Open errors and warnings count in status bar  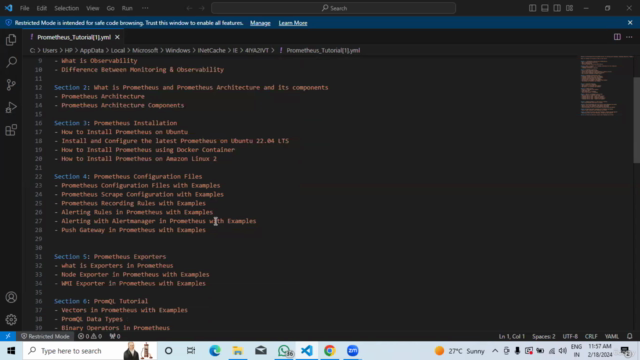(90, 336)
